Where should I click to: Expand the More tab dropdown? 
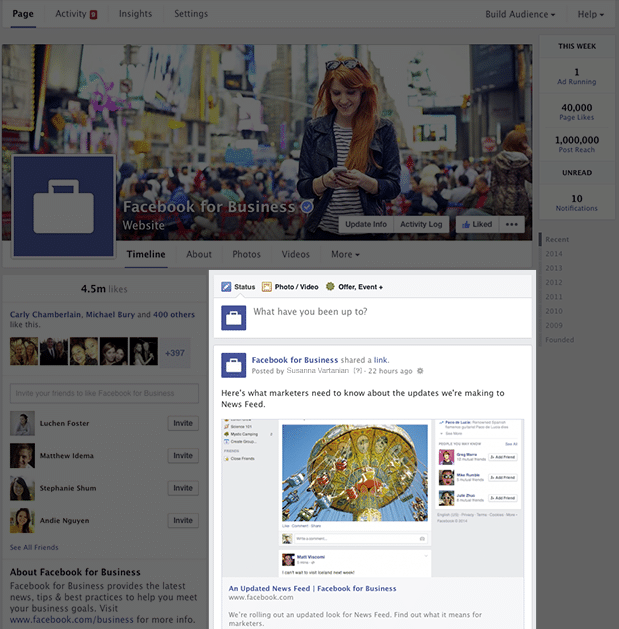[346, 255]
